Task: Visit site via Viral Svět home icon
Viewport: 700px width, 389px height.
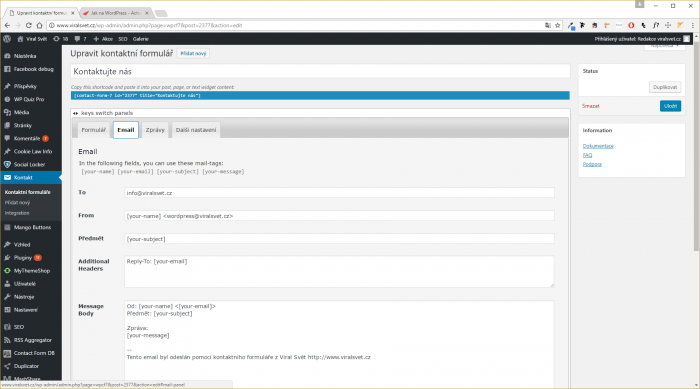Action: pyautogui.click(x=32, y=39)
